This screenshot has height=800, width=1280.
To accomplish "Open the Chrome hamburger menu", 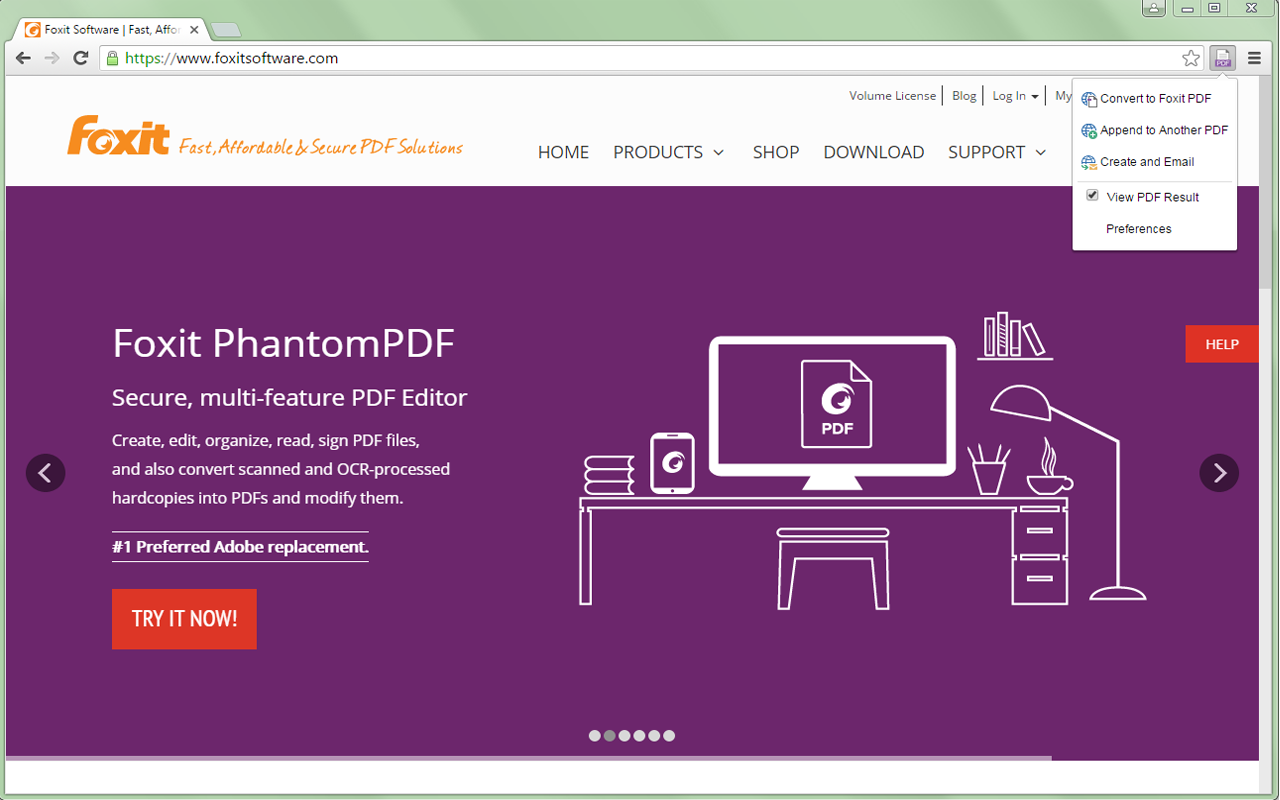I will (x=1254, y=58).
